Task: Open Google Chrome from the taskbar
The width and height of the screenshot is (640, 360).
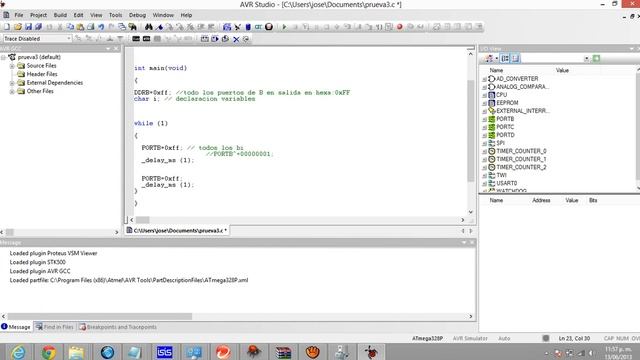Action: point(49,352)
